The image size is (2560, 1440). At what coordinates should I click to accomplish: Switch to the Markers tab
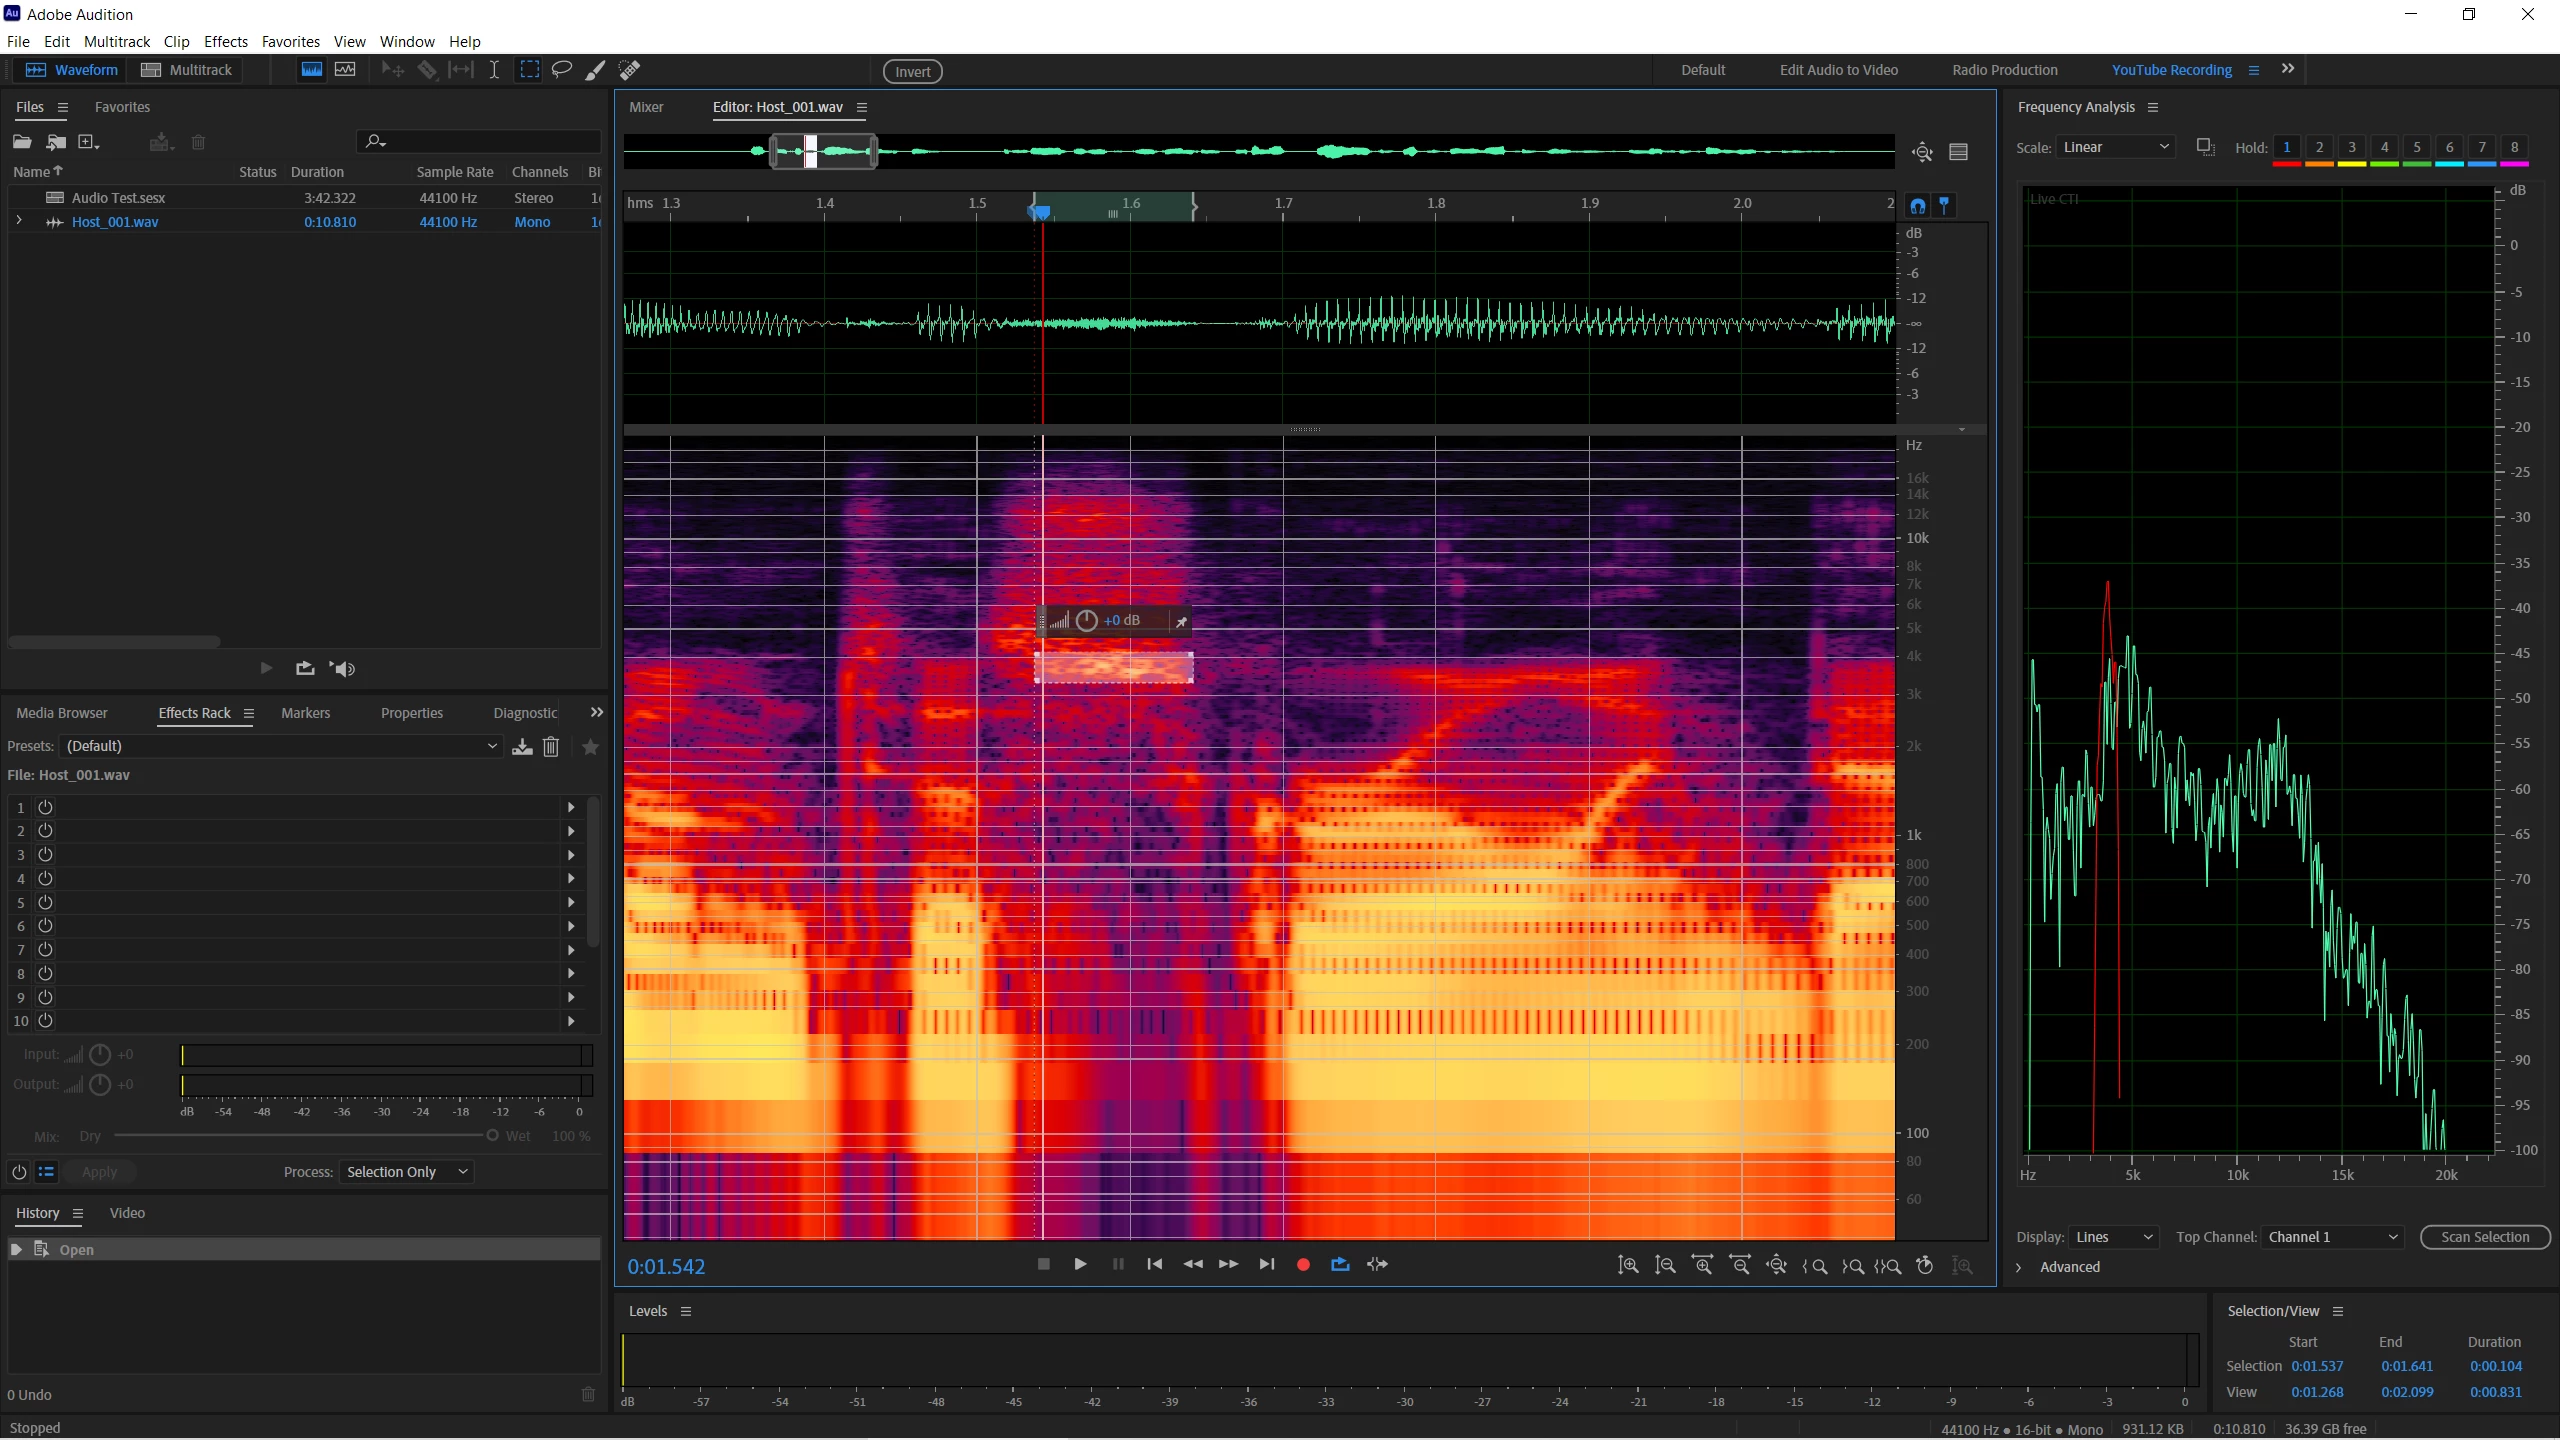[x=305, y=713]
